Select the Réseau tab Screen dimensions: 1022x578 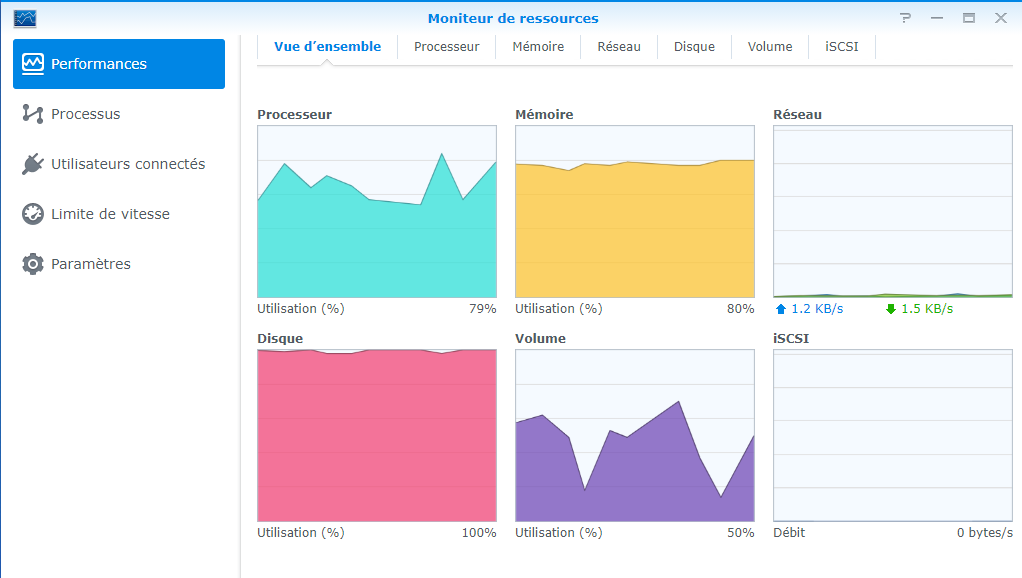click(x=619, y=47)
